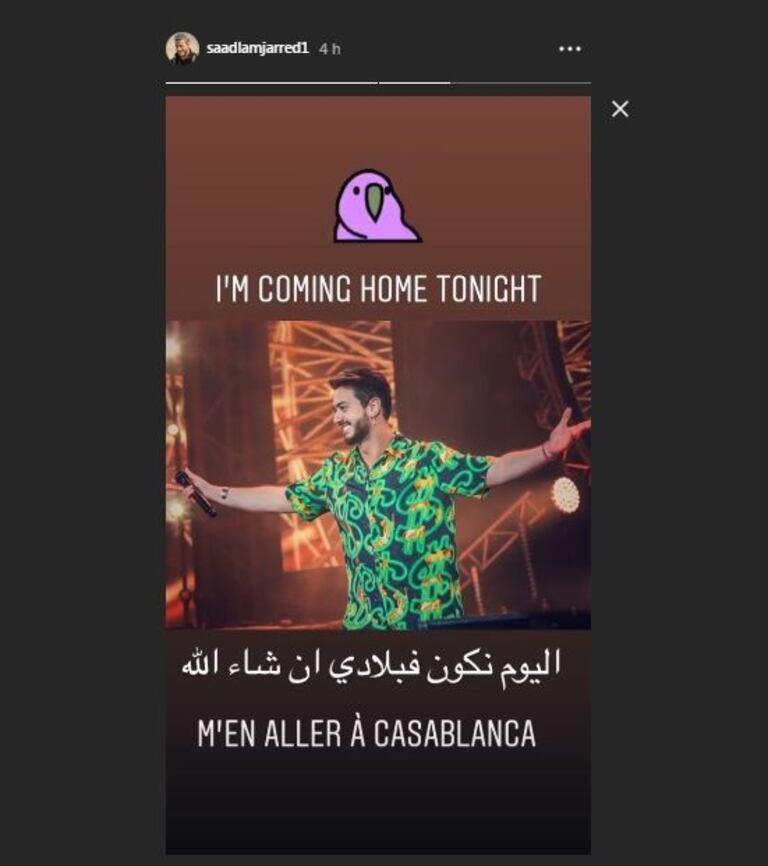The width and height of the screenshot is (768, 866).
Task: Jump to the first completed story progress segment
Action: point(272,83)
